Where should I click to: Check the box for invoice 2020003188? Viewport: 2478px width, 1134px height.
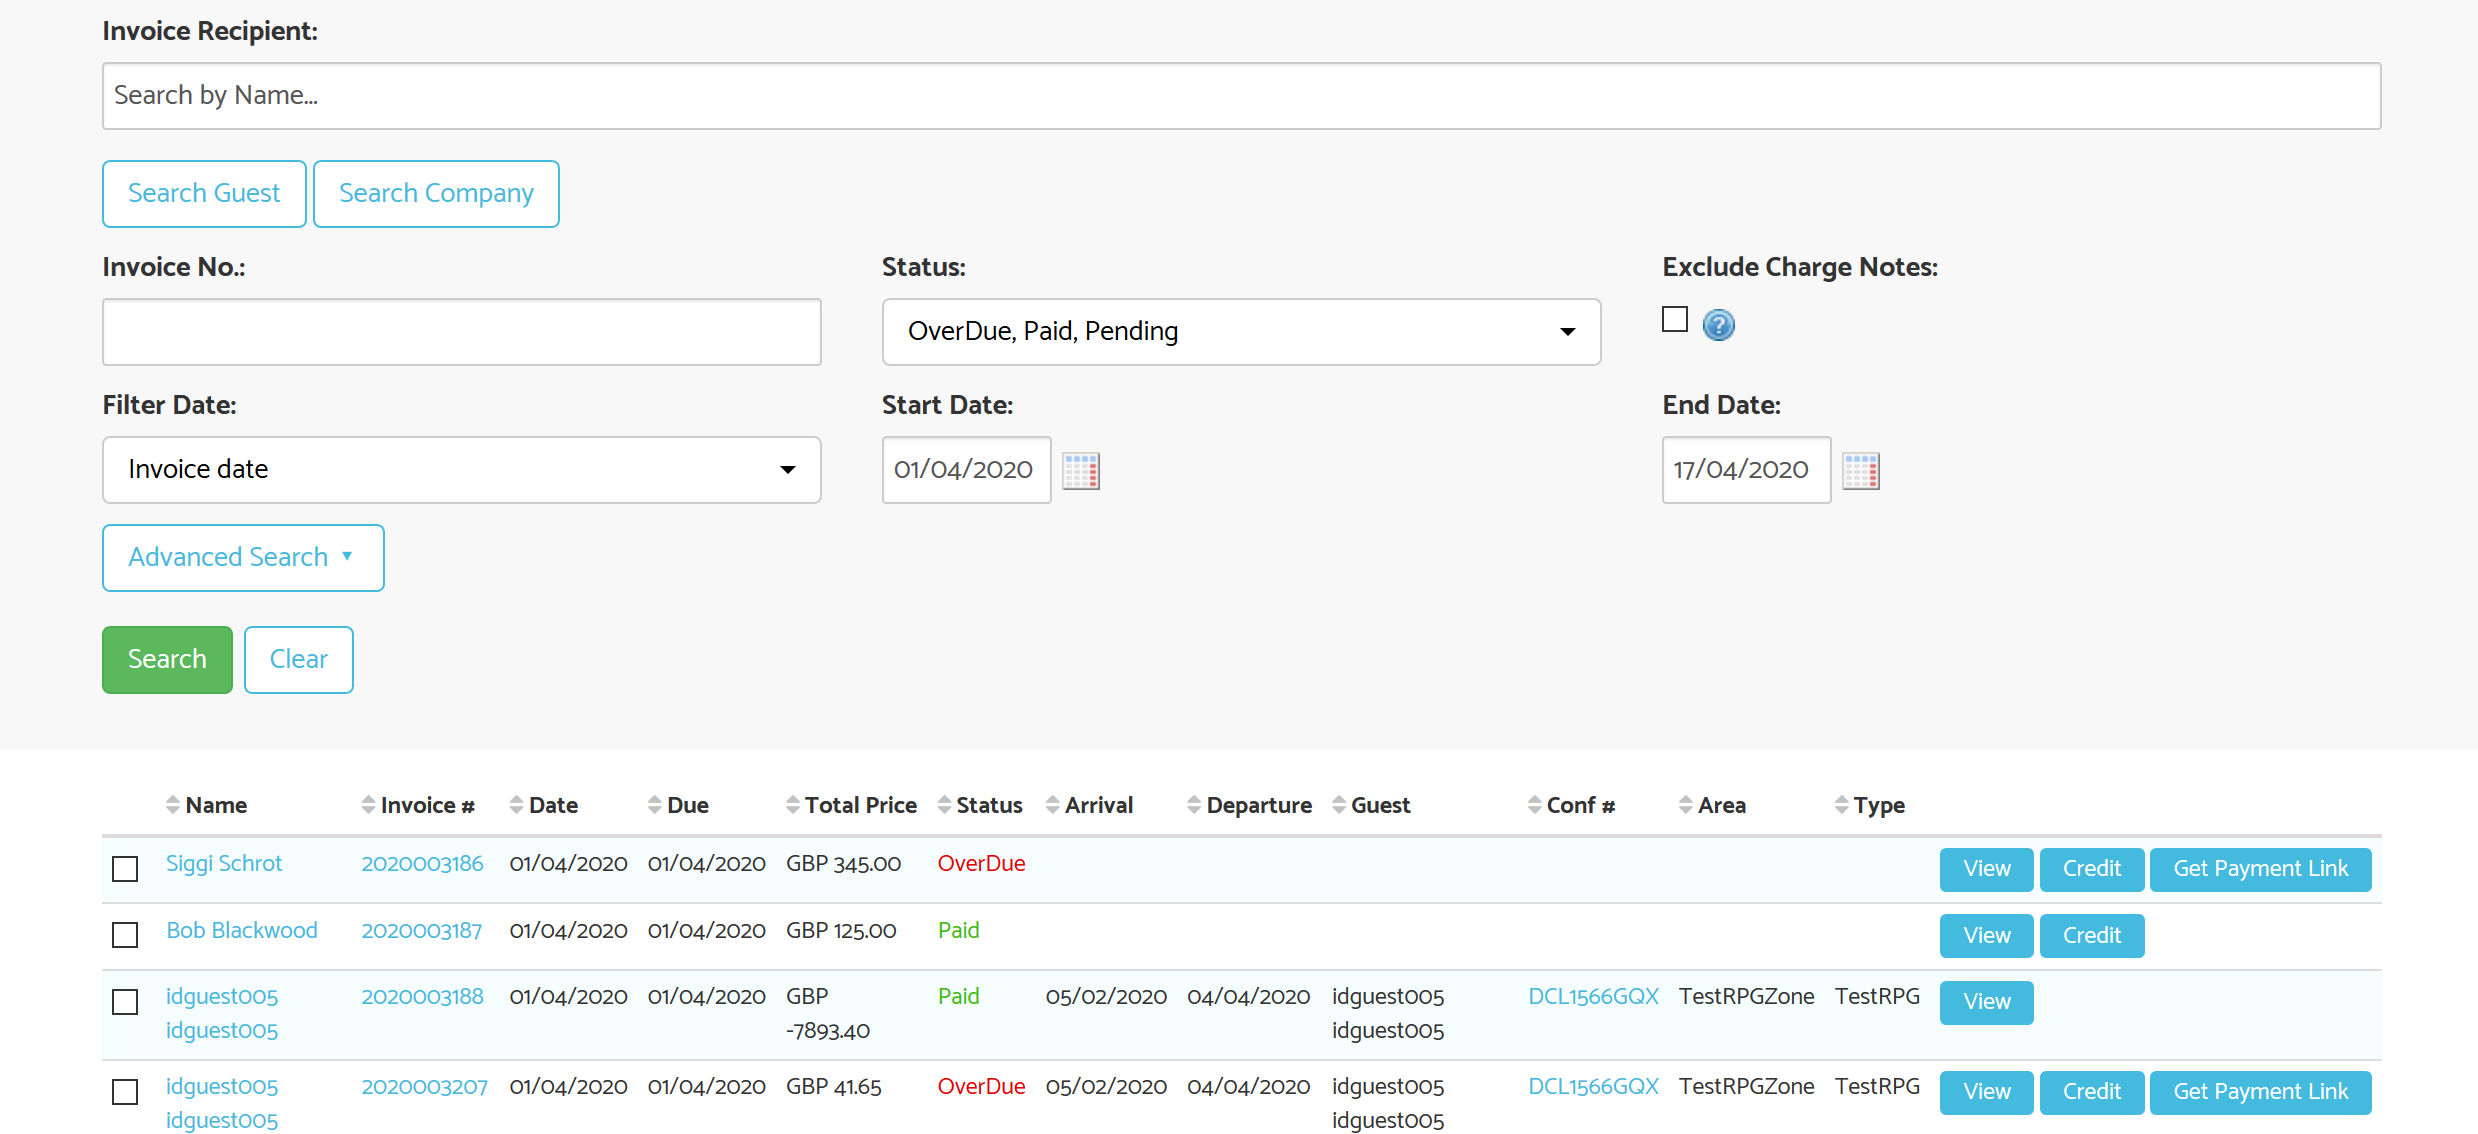125,1002
